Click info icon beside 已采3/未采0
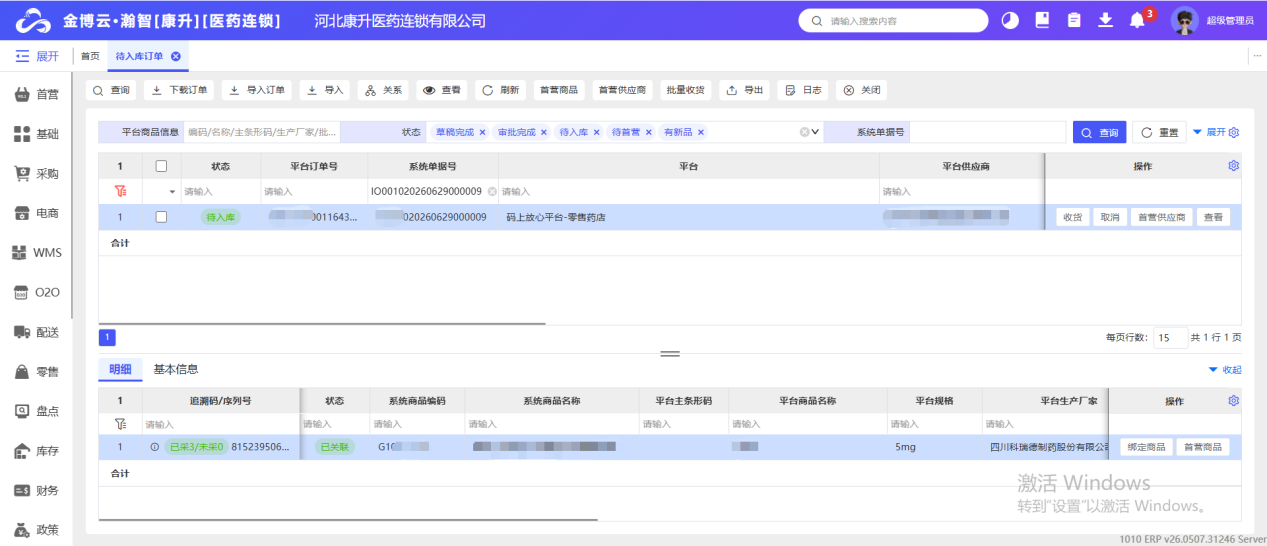Screen dimensions: 1267x546 tap(154, 447)
